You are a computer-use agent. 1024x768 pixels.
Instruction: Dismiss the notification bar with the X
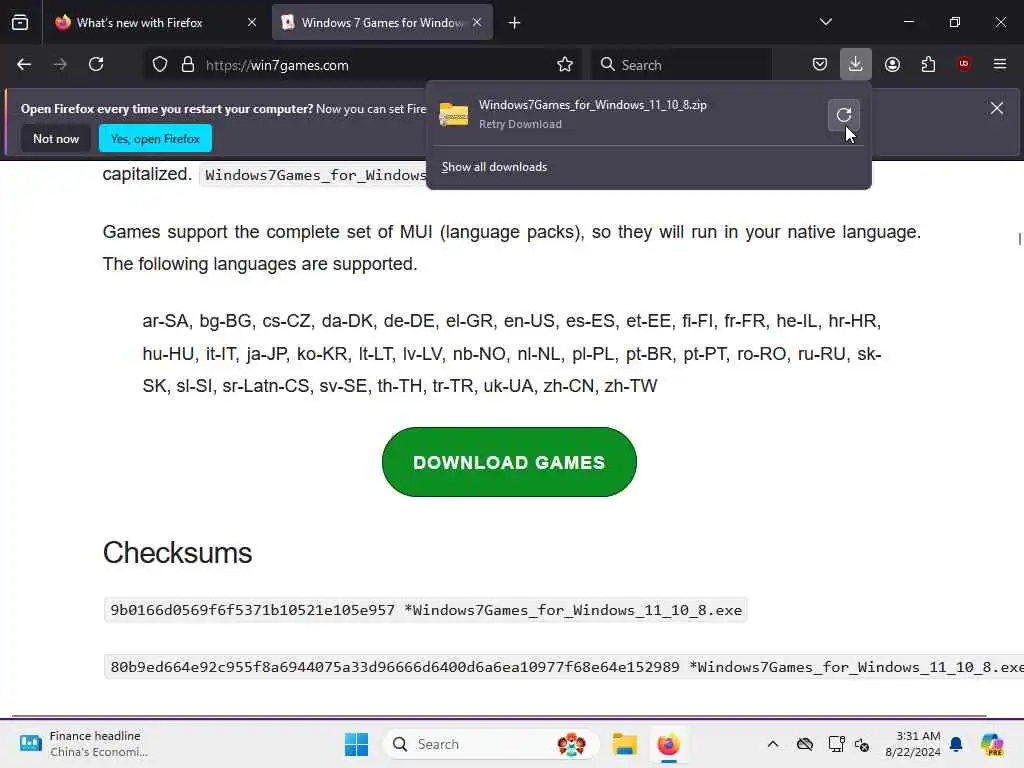997,108
